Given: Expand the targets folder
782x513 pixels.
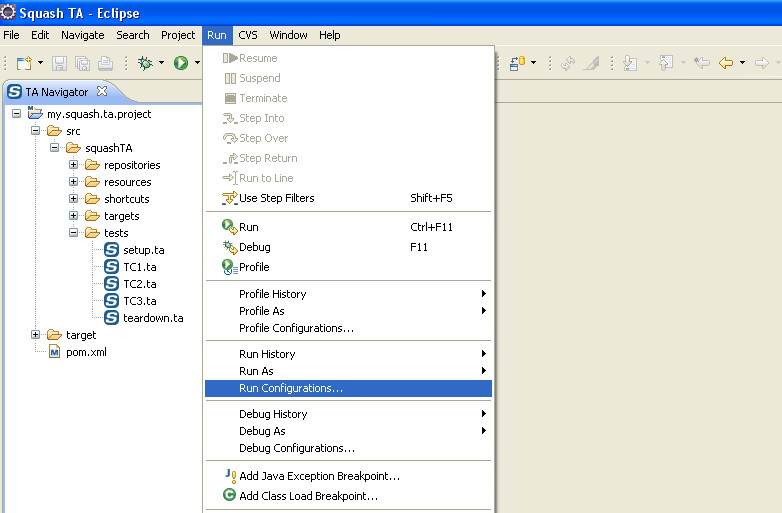Looking at the screenshot, I should tap(73, 215).
